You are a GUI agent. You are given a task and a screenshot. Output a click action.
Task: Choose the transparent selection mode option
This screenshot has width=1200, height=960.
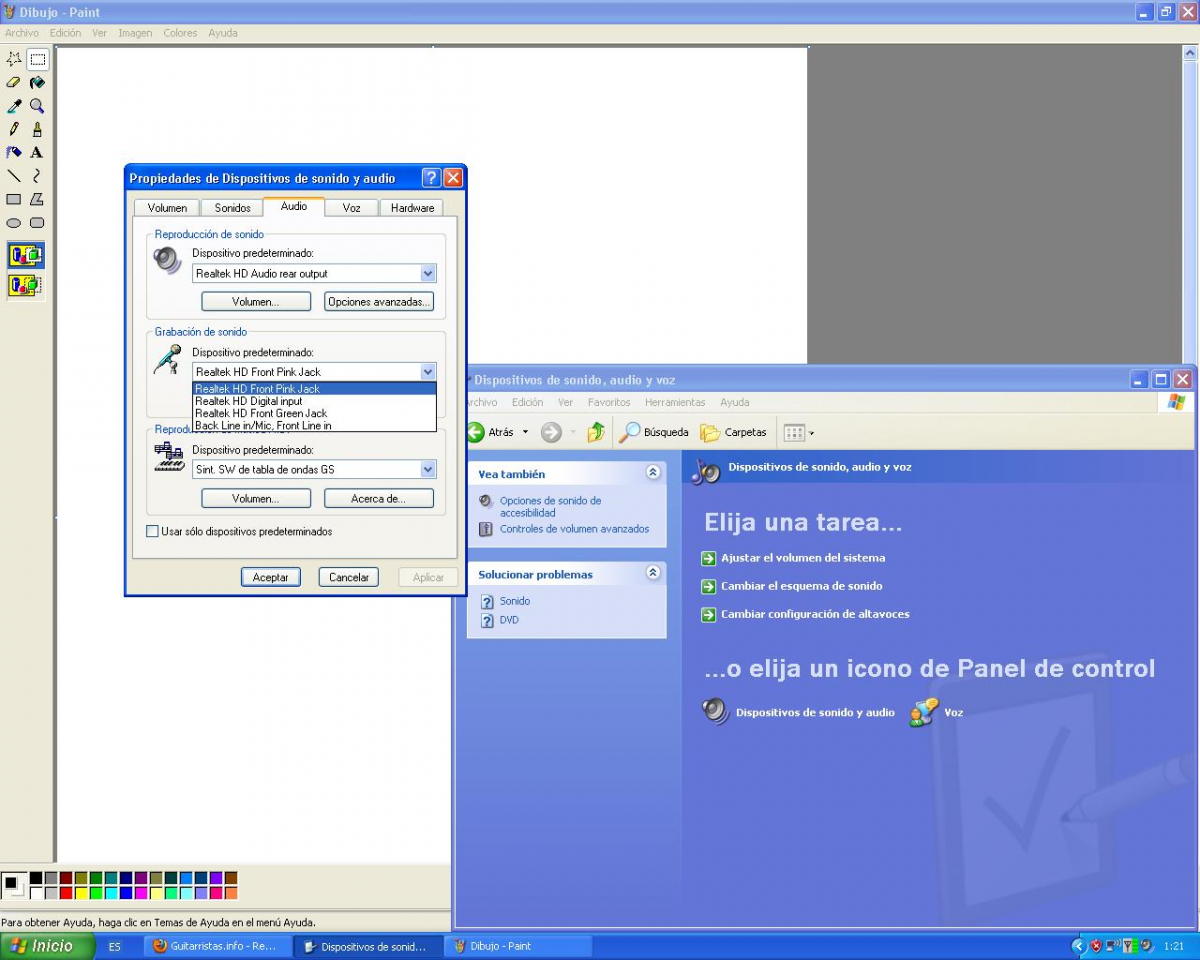pos(25,285)
